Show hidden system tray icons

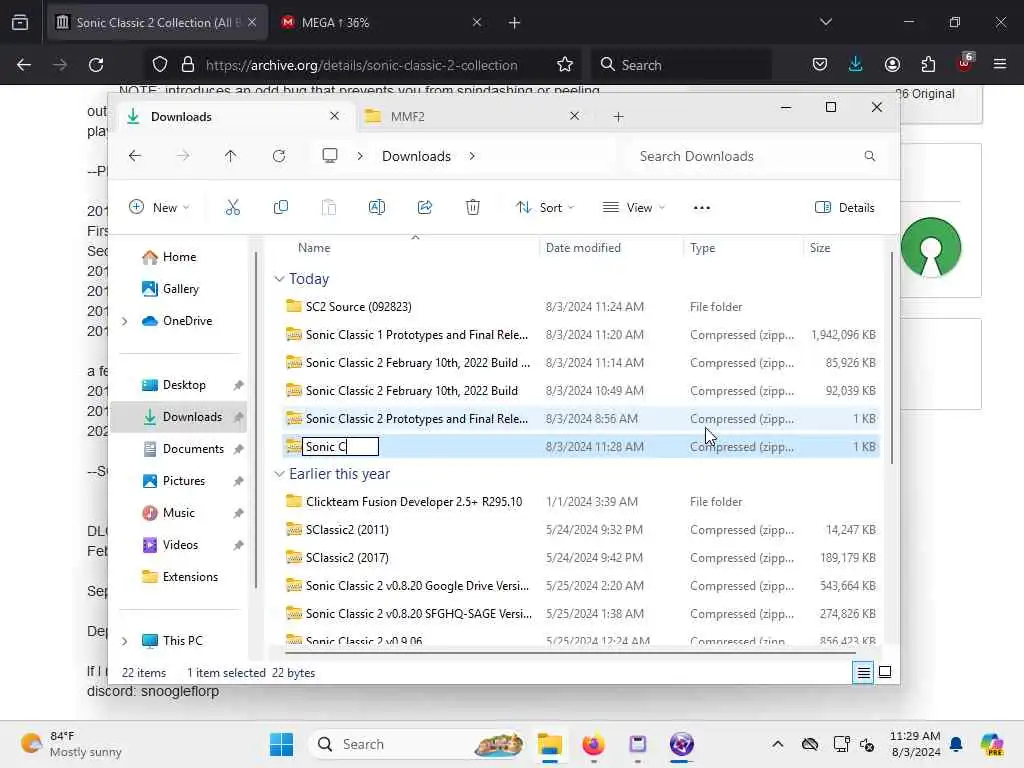[777, 744]
